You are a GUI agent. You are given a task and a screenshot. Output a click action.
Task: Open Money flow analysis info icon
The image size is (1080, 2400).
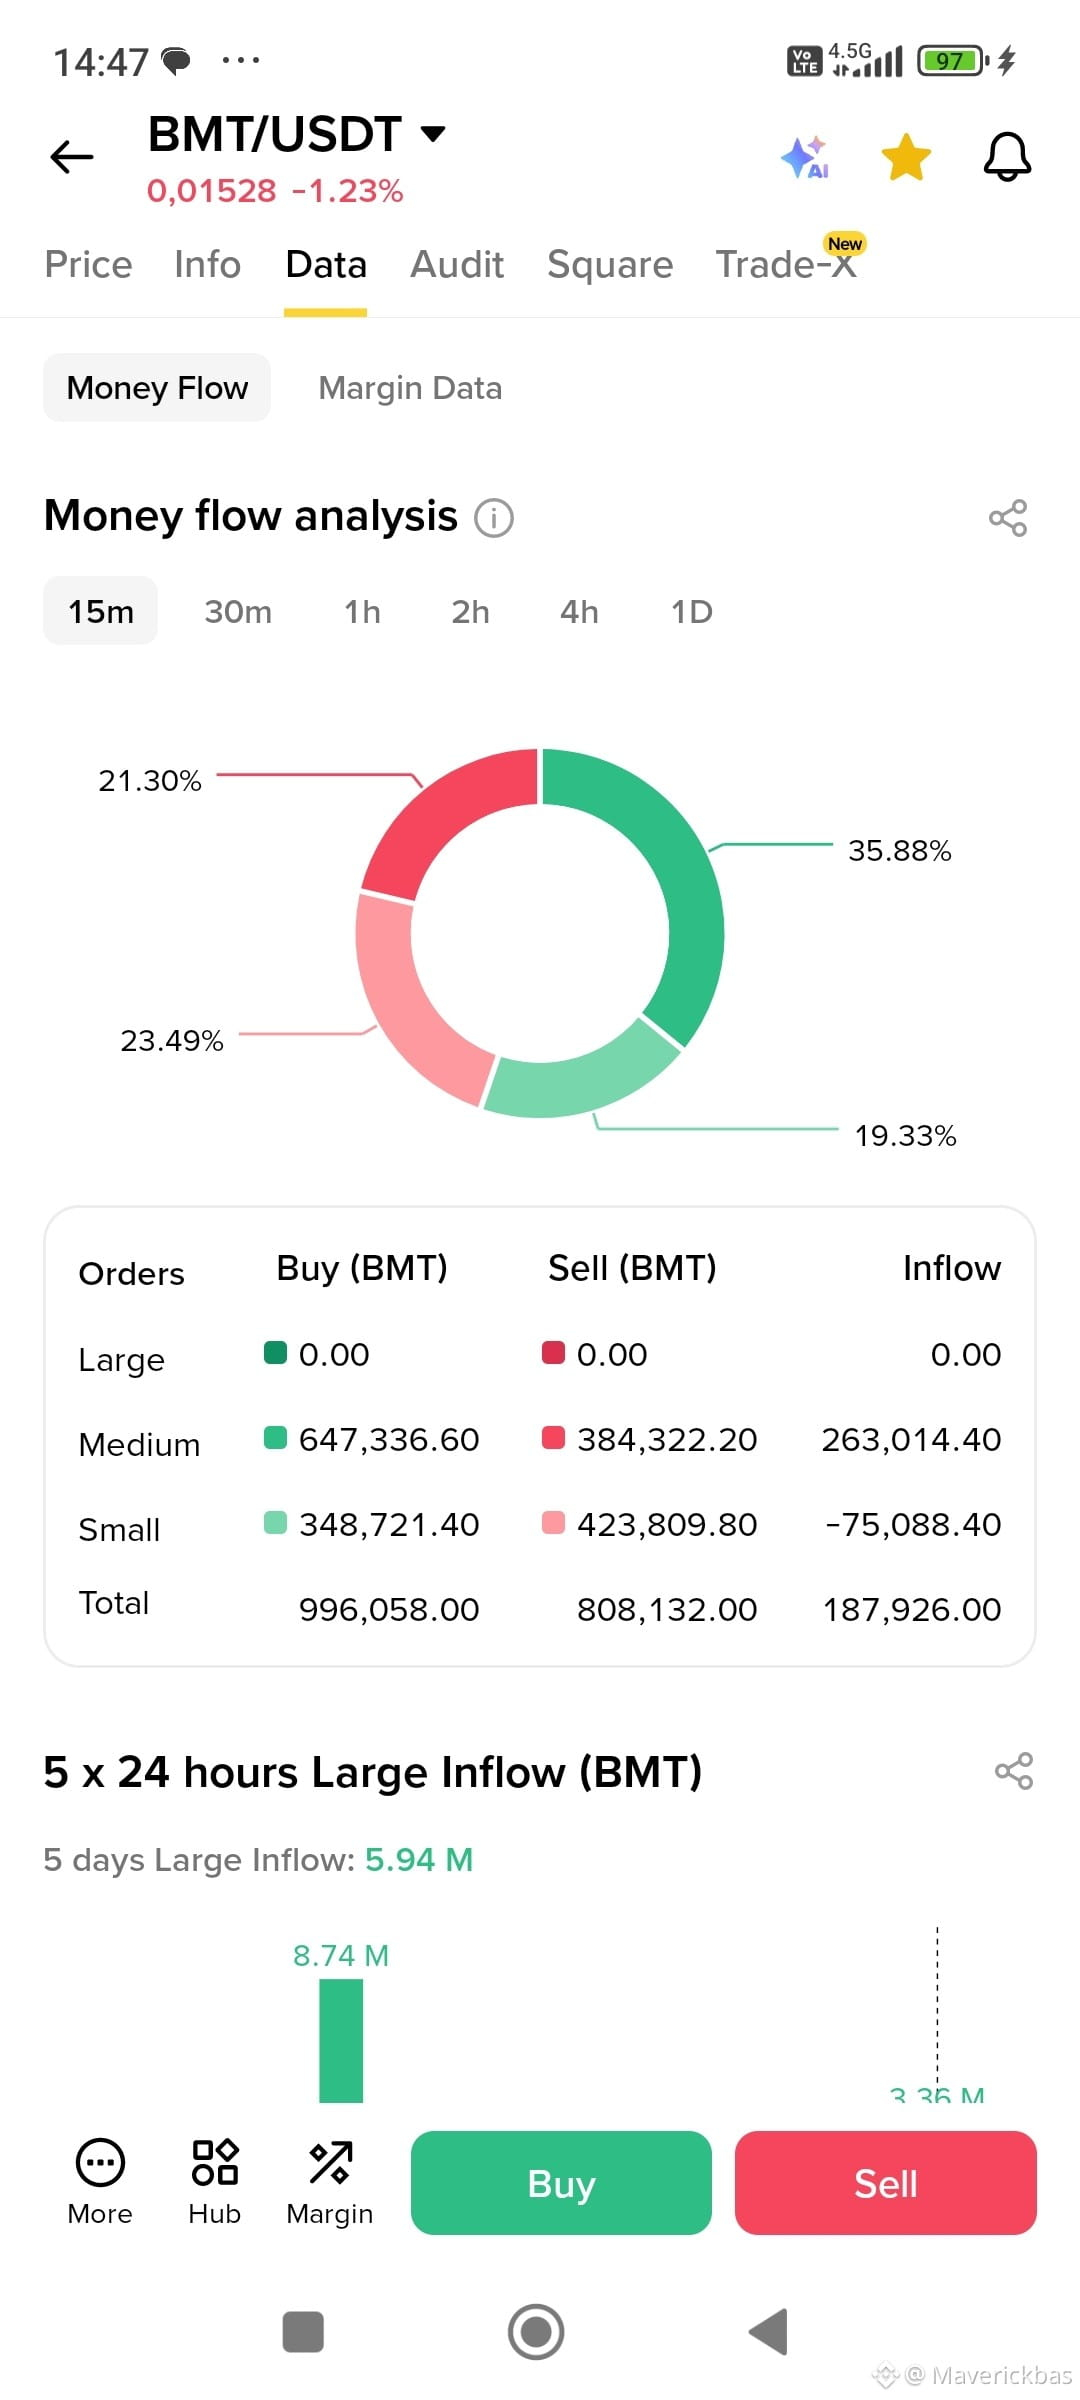(494, 518)
